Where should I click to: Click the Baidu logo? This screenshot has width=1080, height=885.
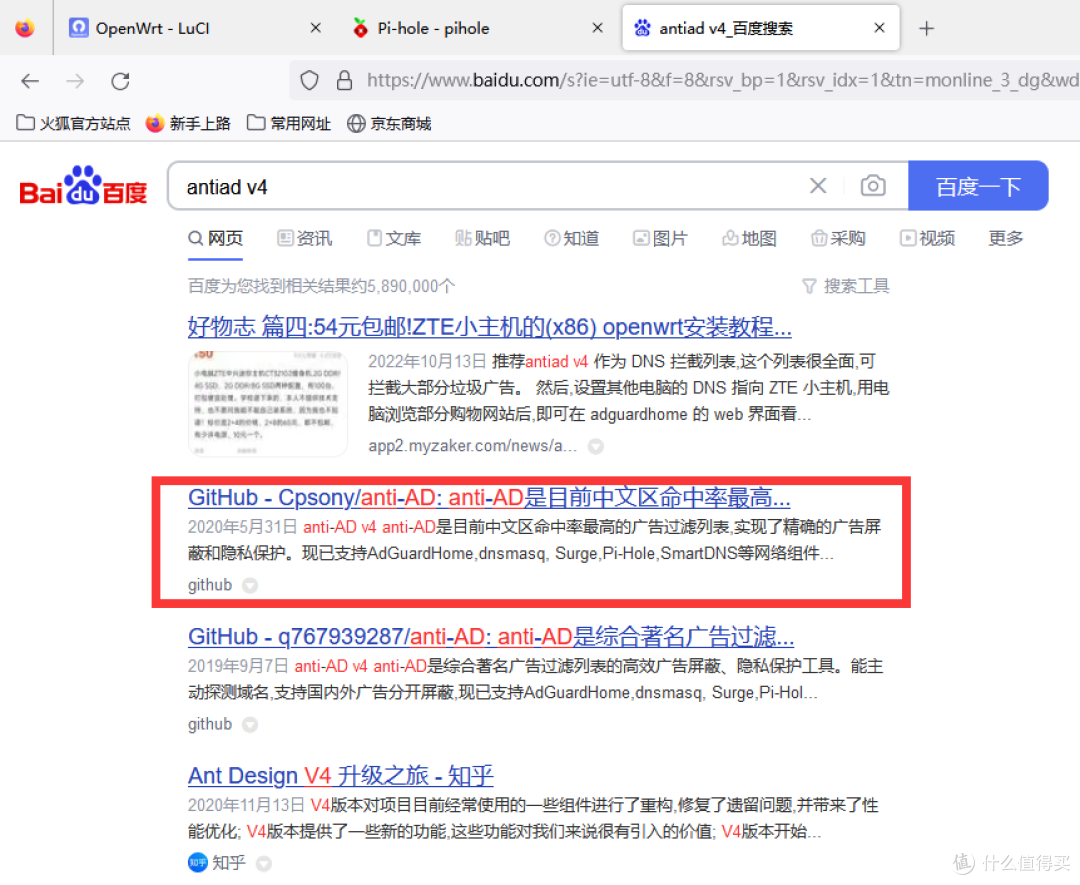point(83,186)
